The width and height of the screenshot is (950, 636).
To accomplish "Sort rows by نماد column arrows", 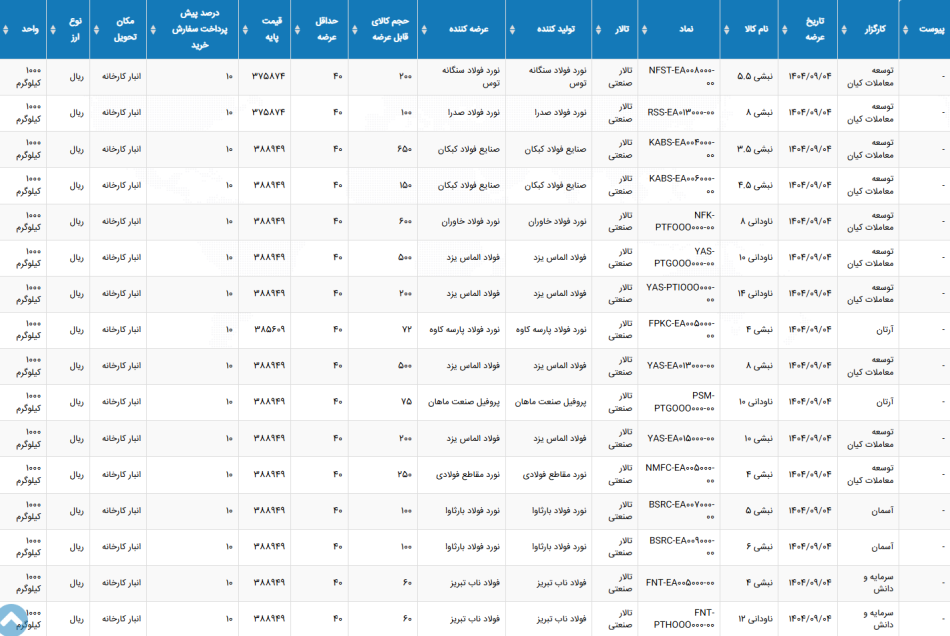I will click(x=644, y=29).
